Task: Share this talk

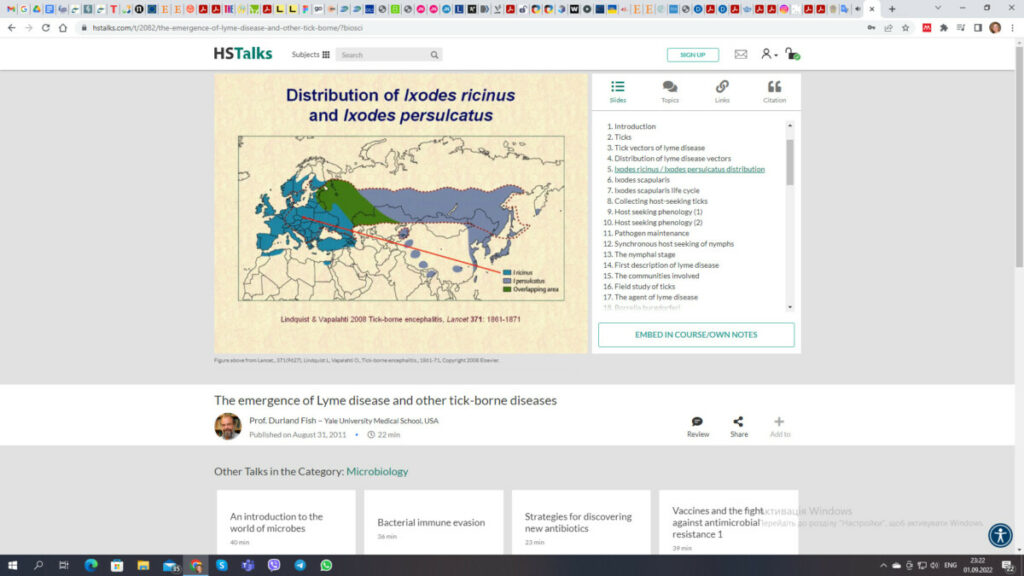Action: click(738, 423)
